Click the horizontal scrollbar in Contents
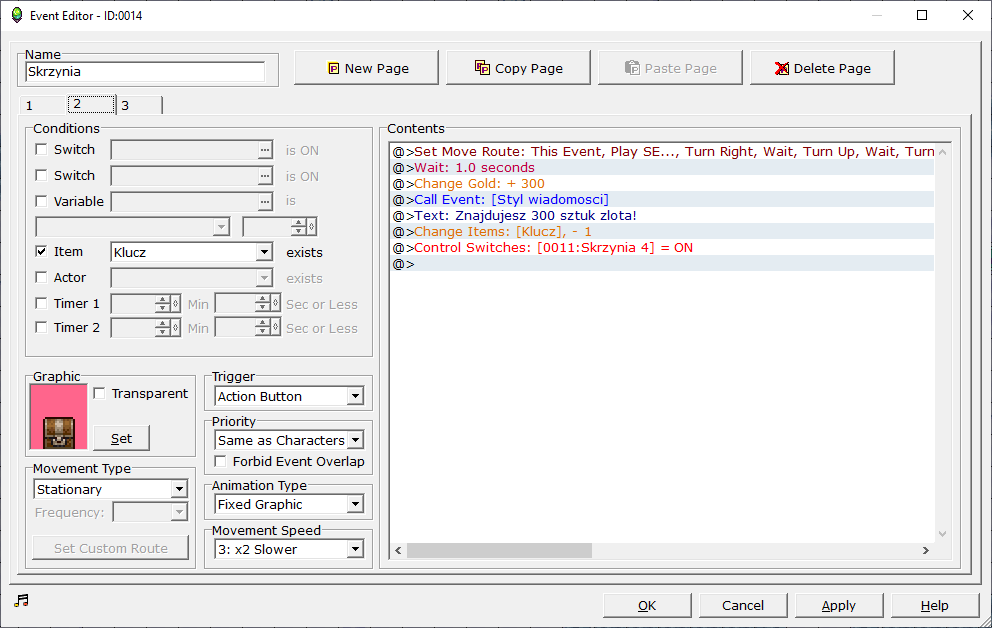992x628 pixels. point(499,551)
